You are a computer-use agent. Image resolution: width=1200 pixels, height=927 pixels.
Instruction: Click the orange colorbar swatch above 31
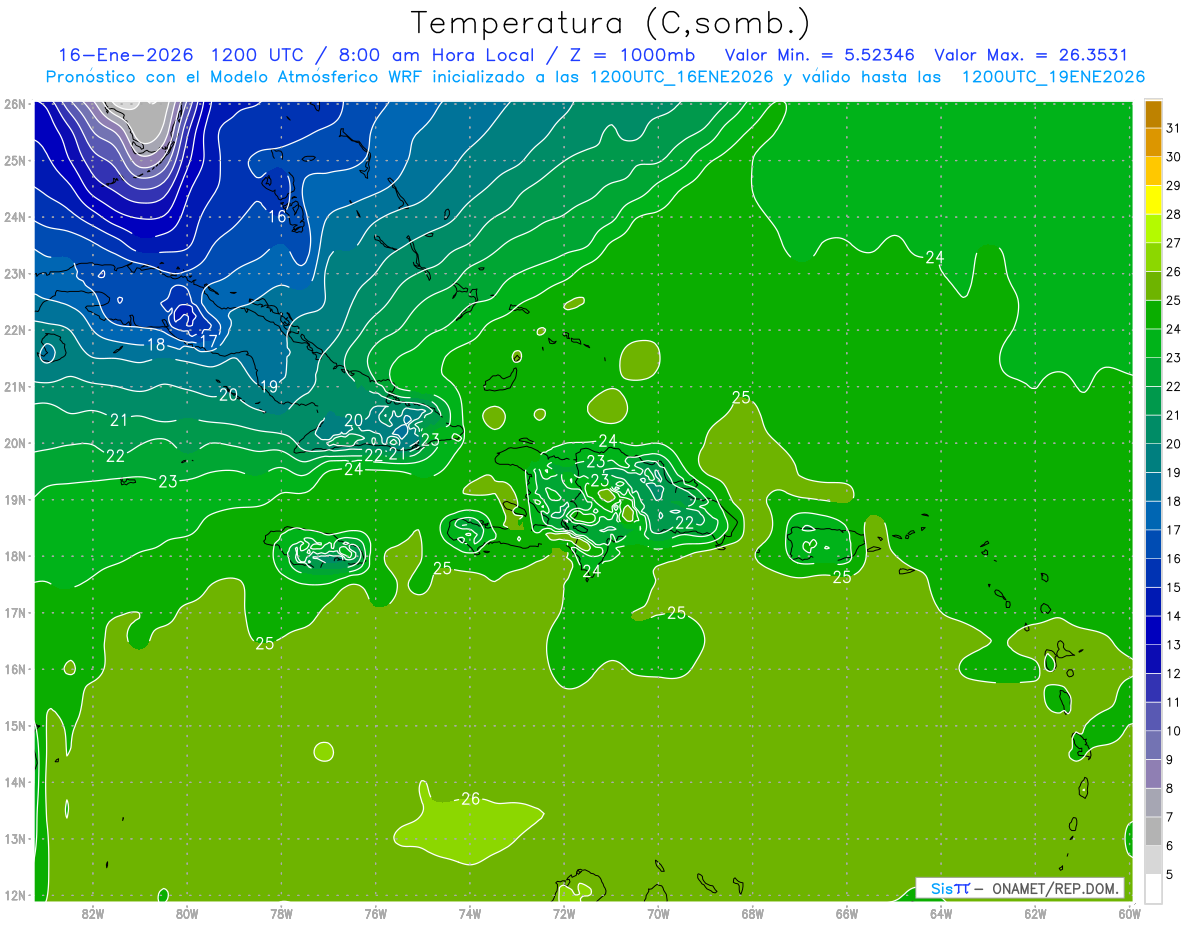point(1153,114)
